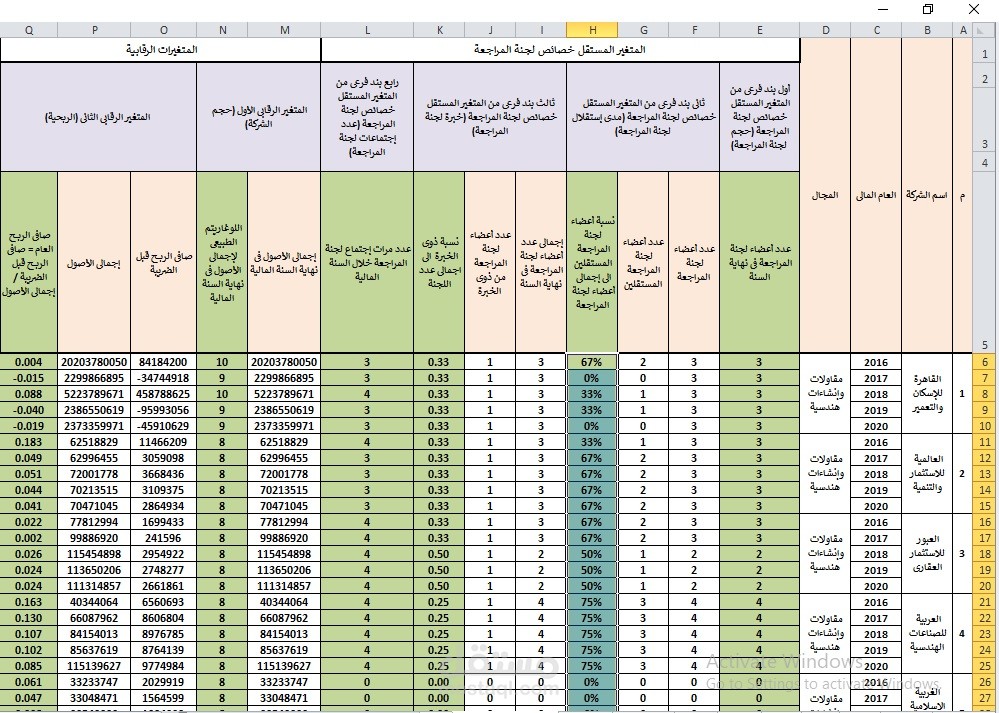This screenshot has width=999, height=713.
Task: Click company cell 'العربية للصناعات الهندسية'
Action: (x=927, y=634)
